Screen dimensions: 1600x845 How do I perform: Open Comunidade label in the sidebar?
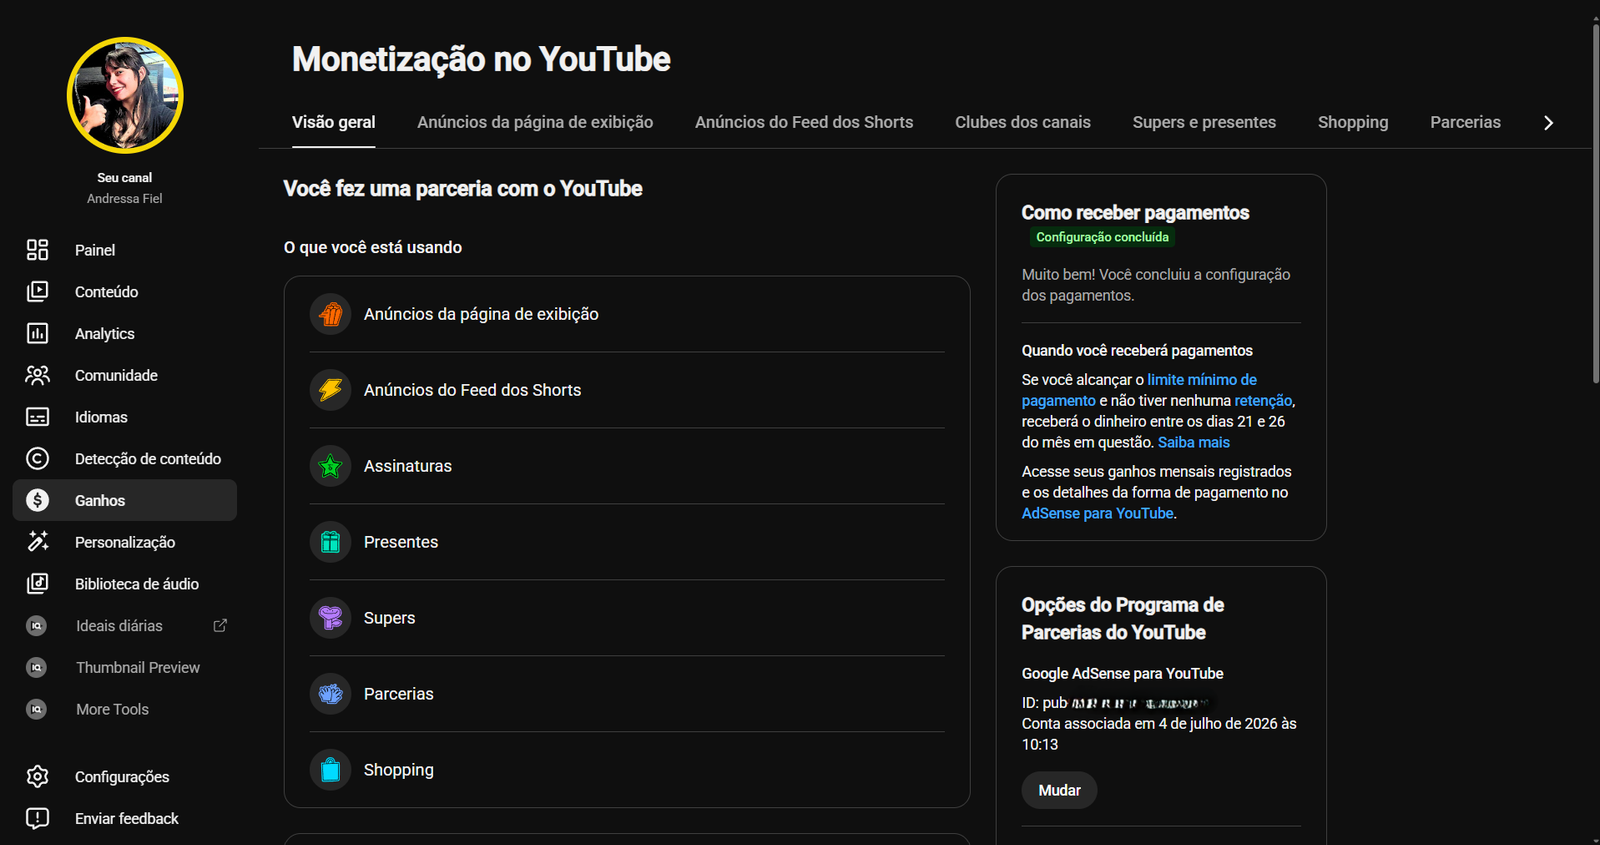(x=116, y=376)
